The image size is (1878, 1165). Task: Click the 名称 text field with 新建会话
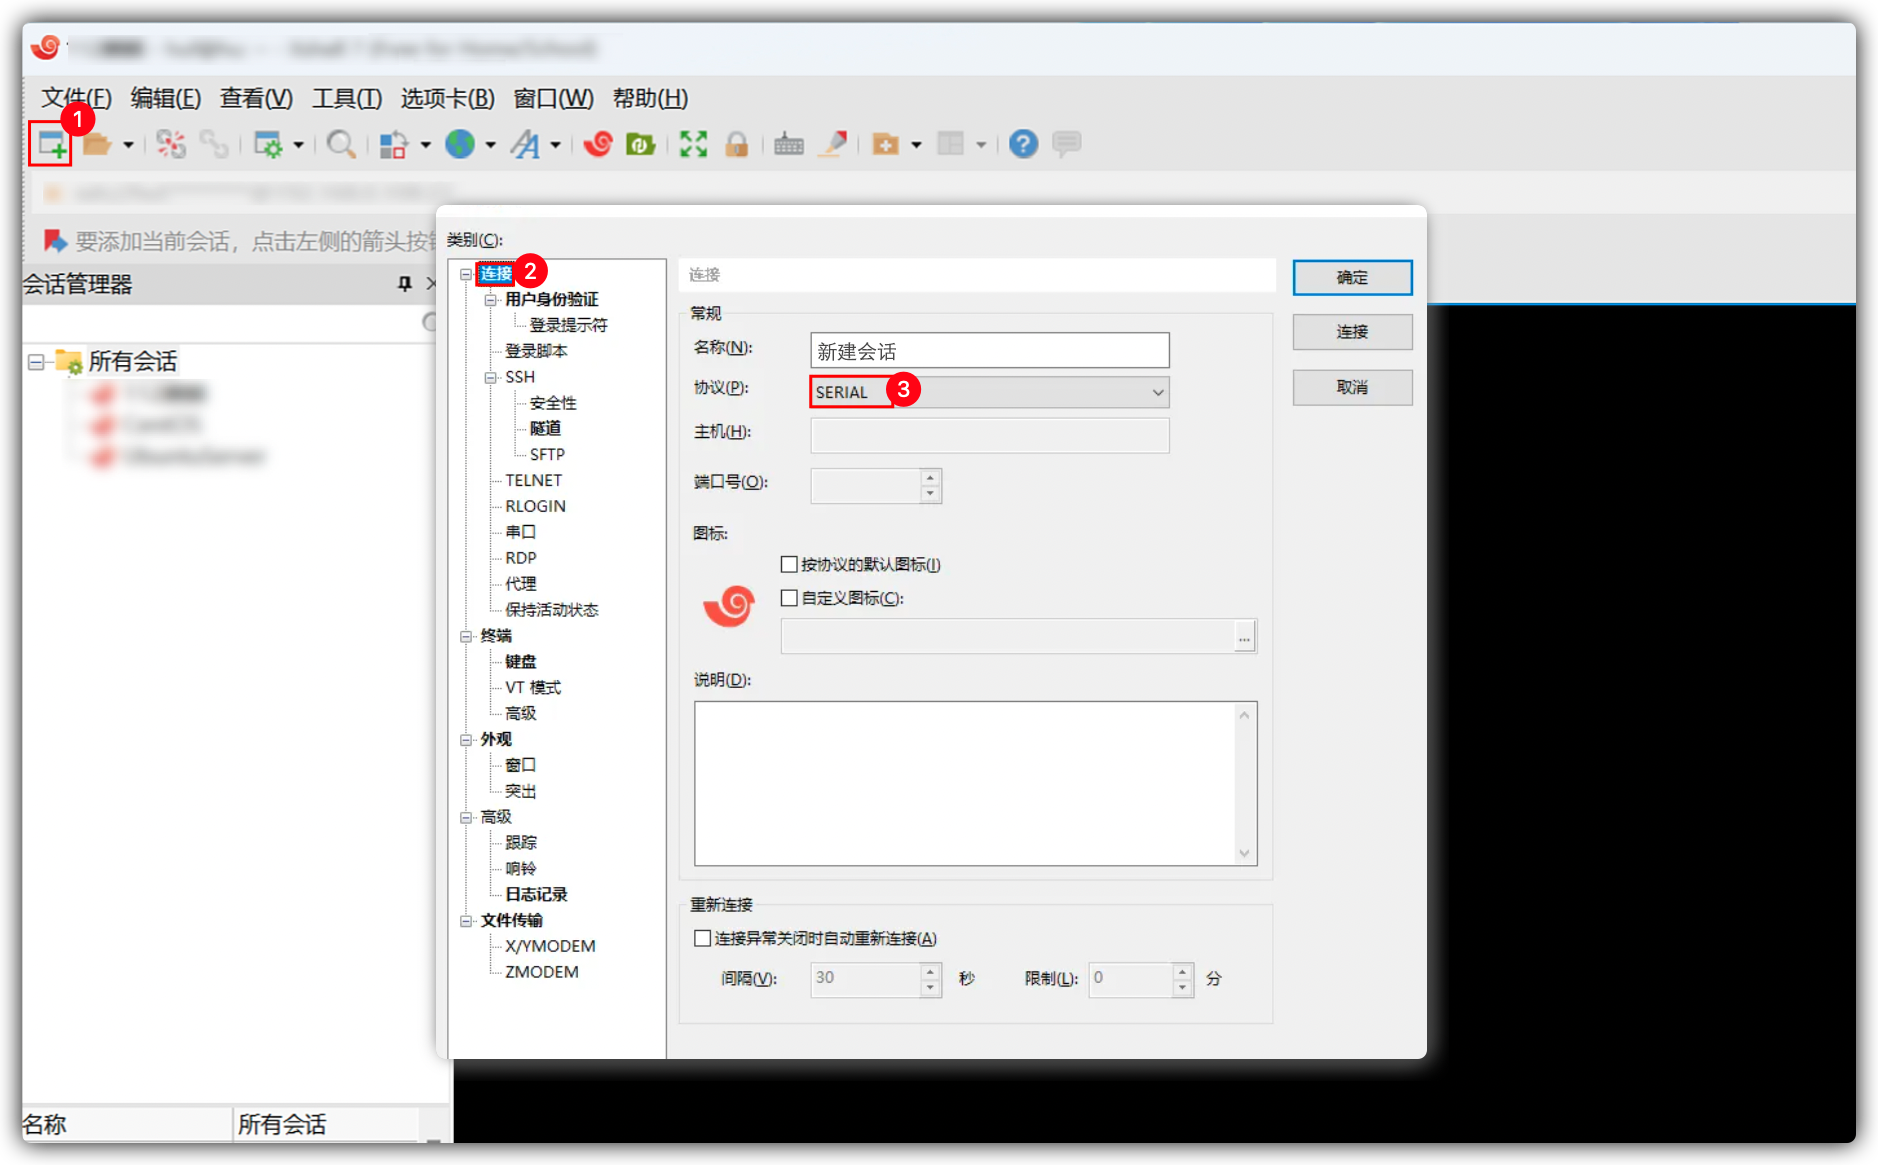(988, 351)
